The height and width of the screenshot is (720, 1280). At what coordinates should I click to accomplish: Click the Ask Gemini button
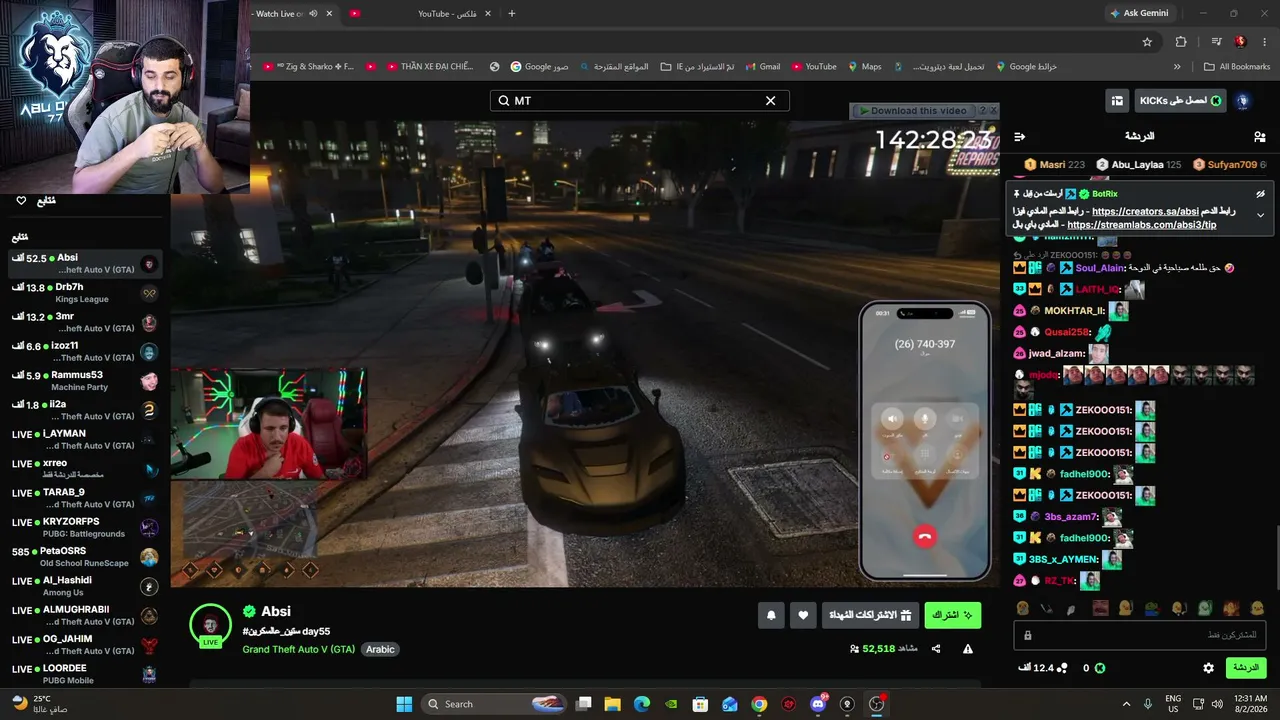[1139, 14]
